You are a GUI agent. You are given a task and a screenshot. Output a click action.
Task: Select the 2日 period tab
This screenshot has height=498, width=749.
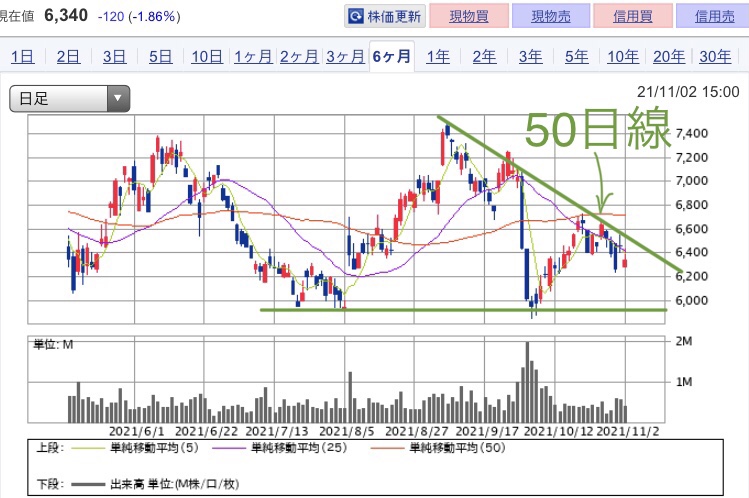tap(68, 57)
